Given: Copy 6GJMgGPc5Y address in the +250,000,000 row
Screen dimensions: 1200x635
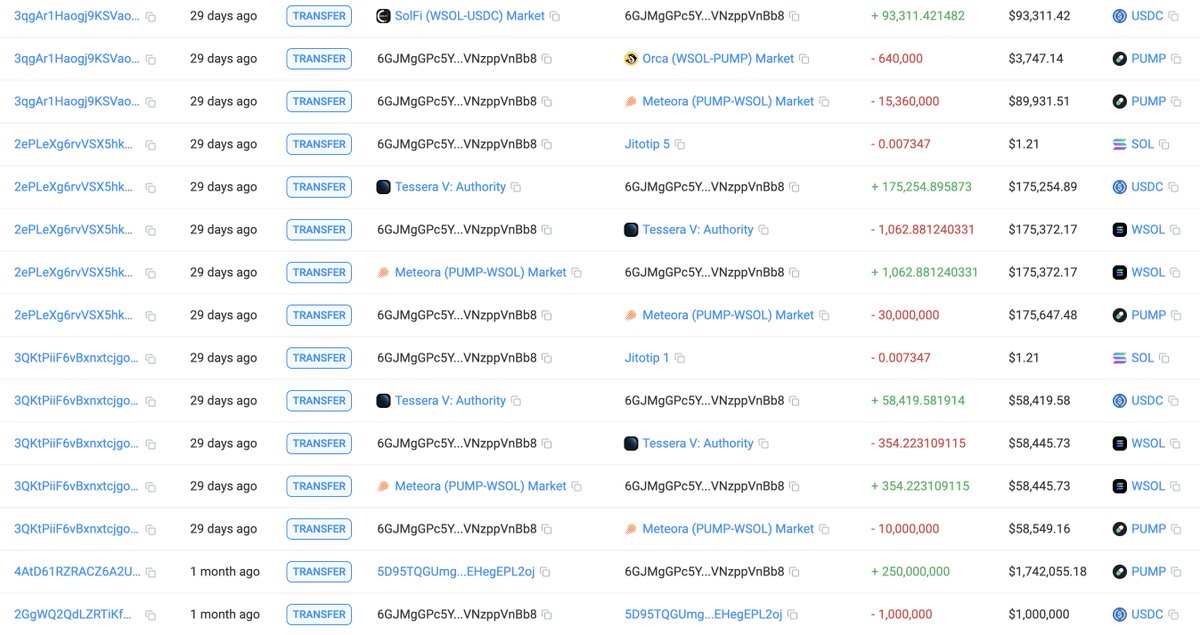Looking at the screenshot, I should point(794,572).
